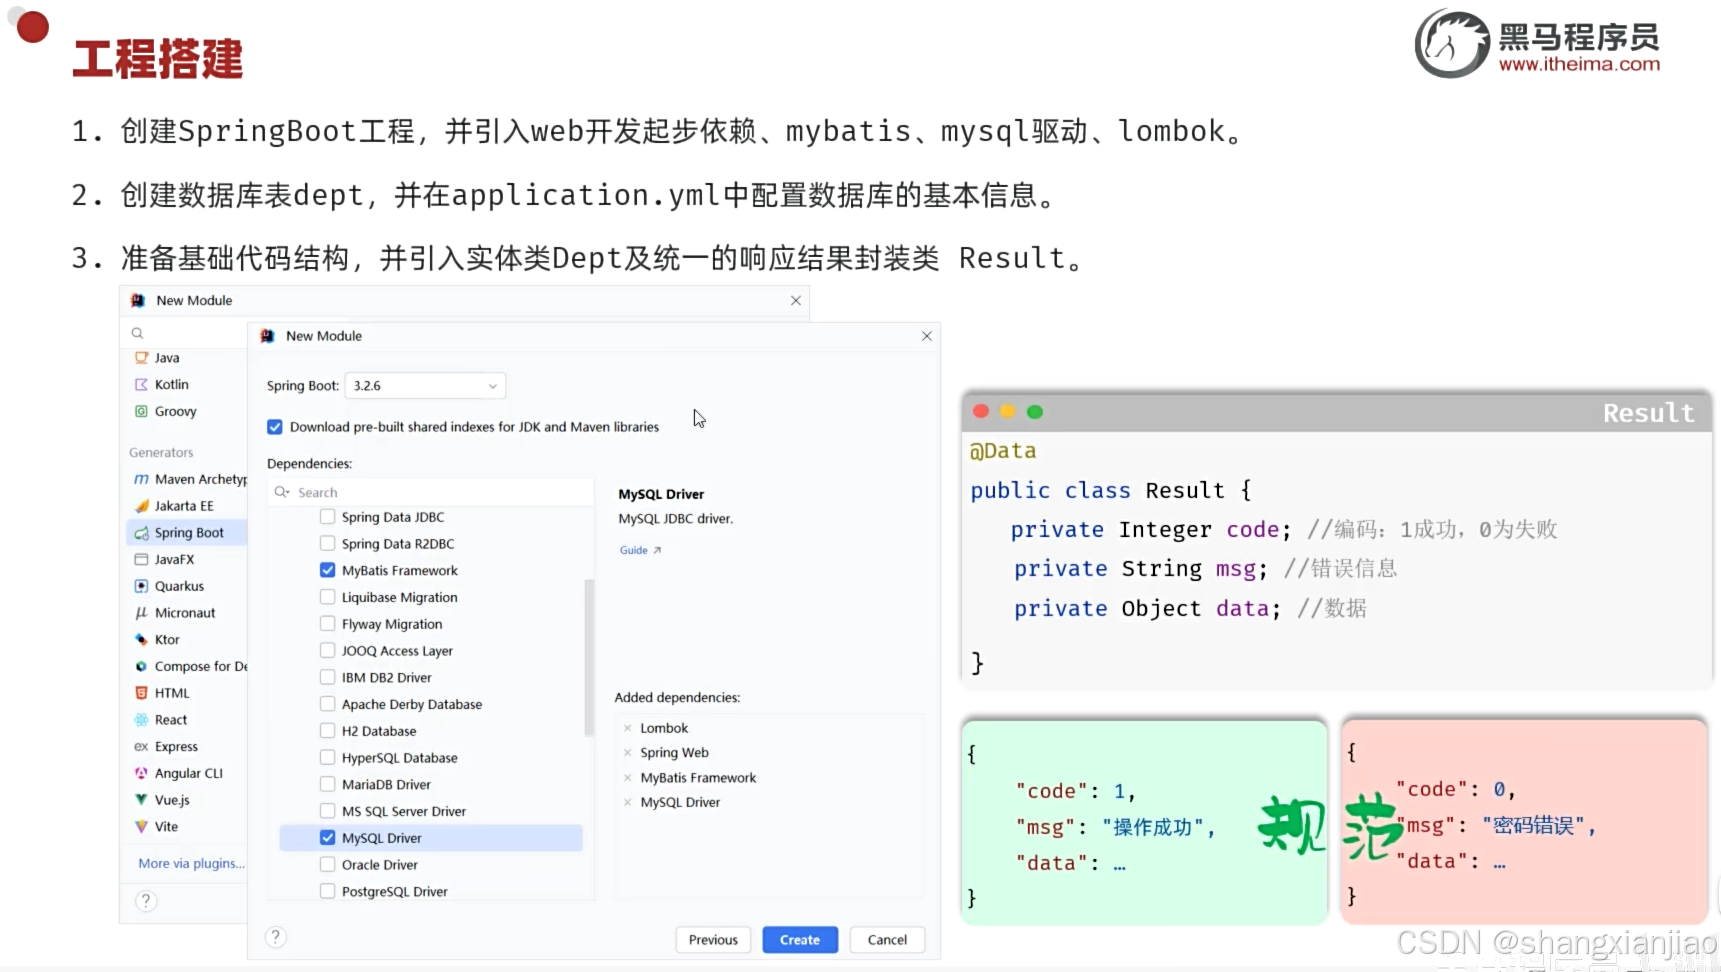Click the Maven Archetype generator icon

coord(141,479)
